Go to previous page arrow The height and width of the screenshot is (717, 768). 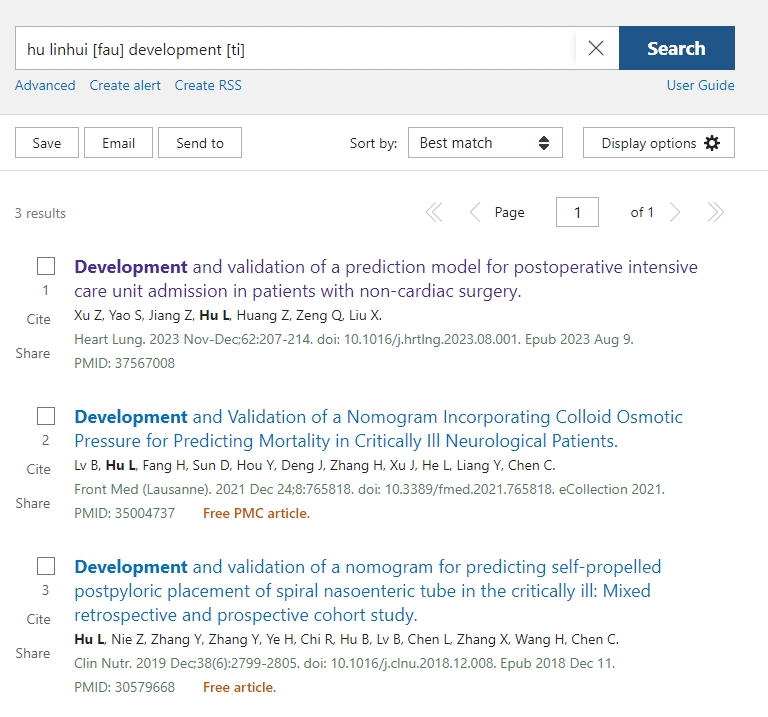pyautogui.click(x=475, y=213)
